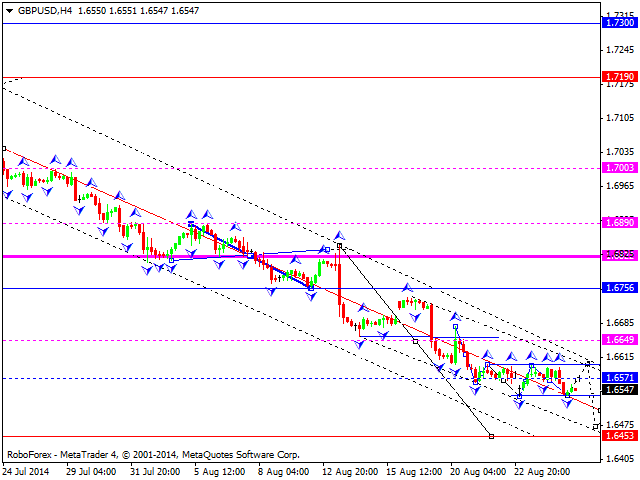Click the RoboForex MetaTrader 4 copyright text
The image size is (640, 480).
point(153,455)
